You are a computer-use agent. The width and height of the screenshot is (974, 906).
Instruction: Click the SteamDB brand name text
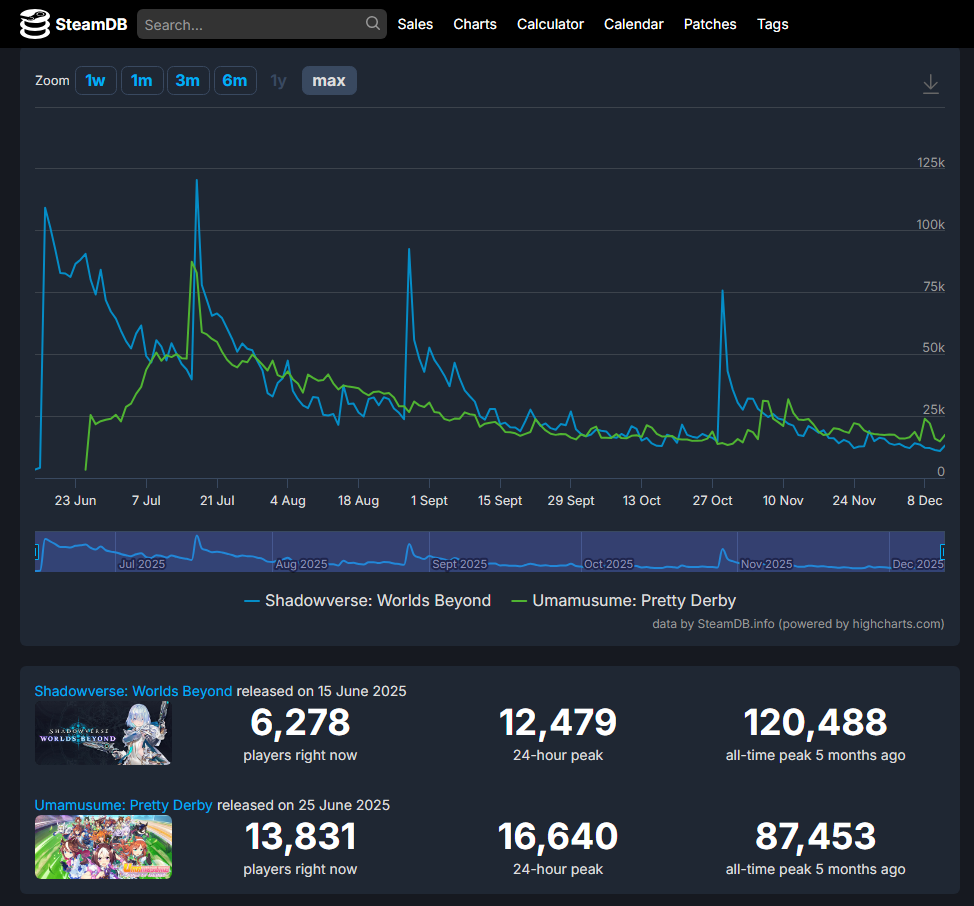click(x=91, y=24)
